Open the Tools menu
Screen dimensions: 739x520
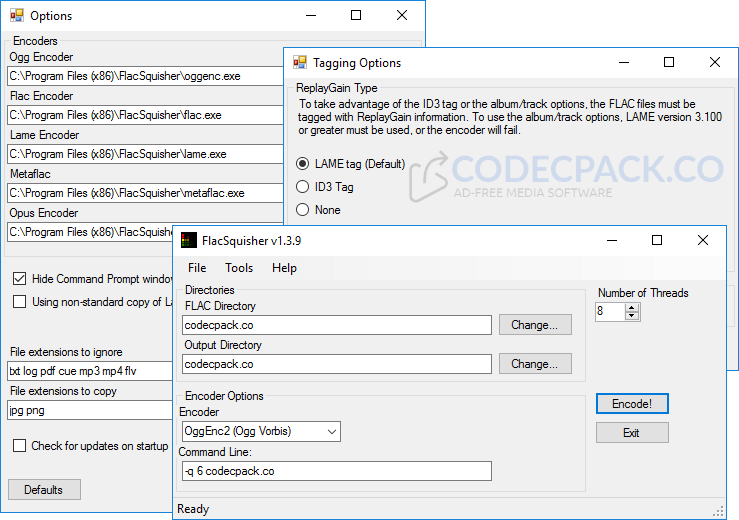click(x=239, y=268)
